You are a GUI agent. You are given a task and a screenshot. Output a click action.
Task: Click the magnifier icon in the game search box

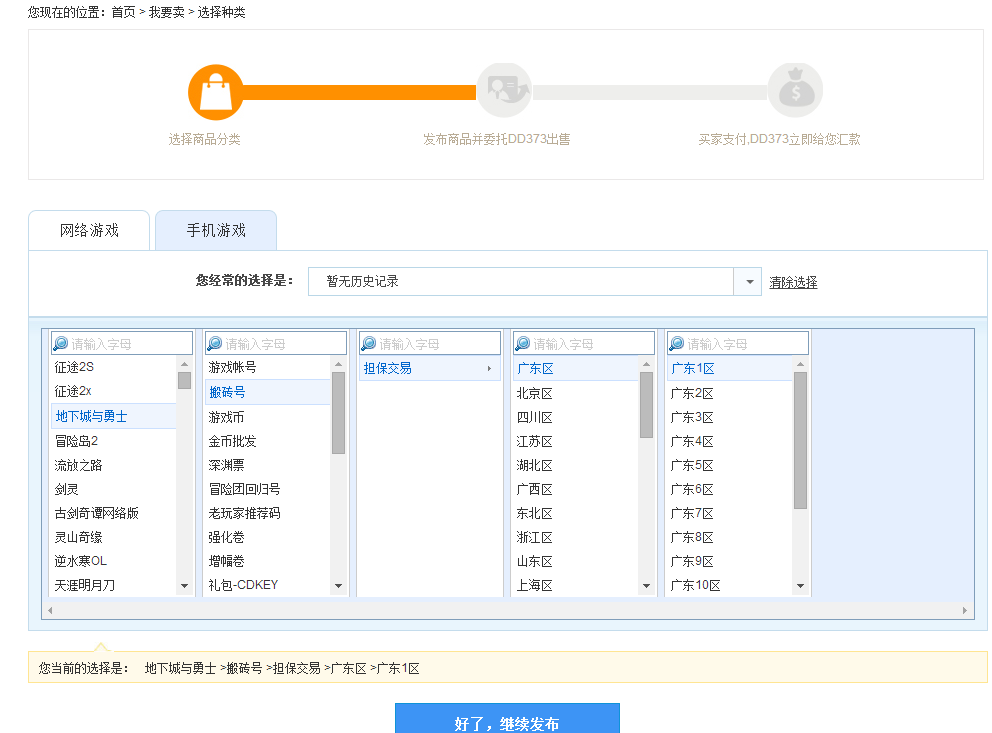click(x=61, y=343)
